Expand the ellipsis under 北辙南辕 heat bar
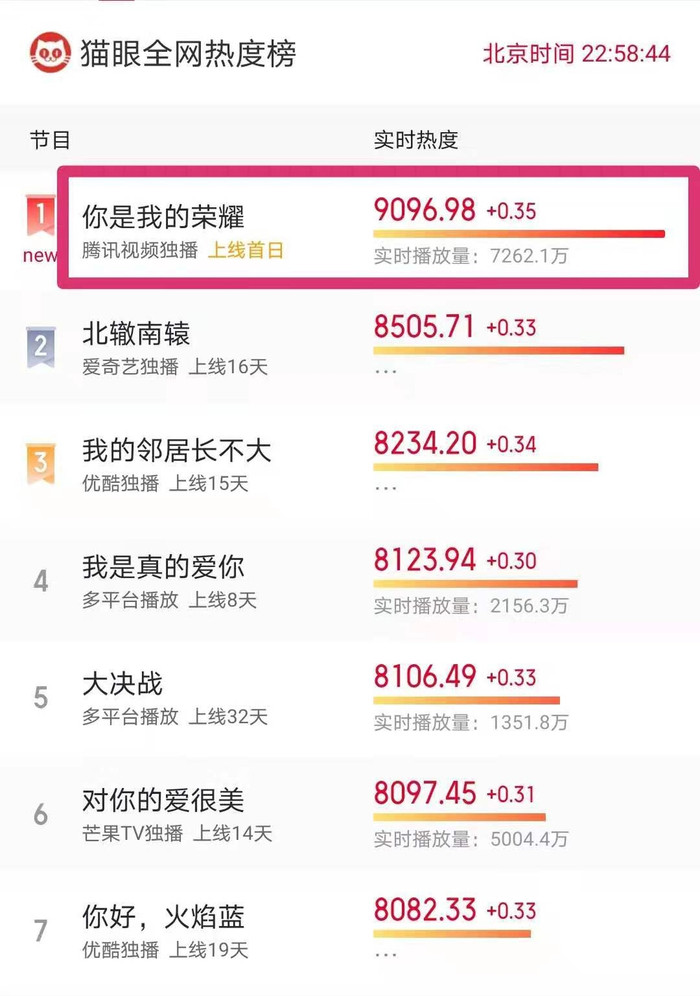Screen dimensions: 700x996 pos(386,371)
